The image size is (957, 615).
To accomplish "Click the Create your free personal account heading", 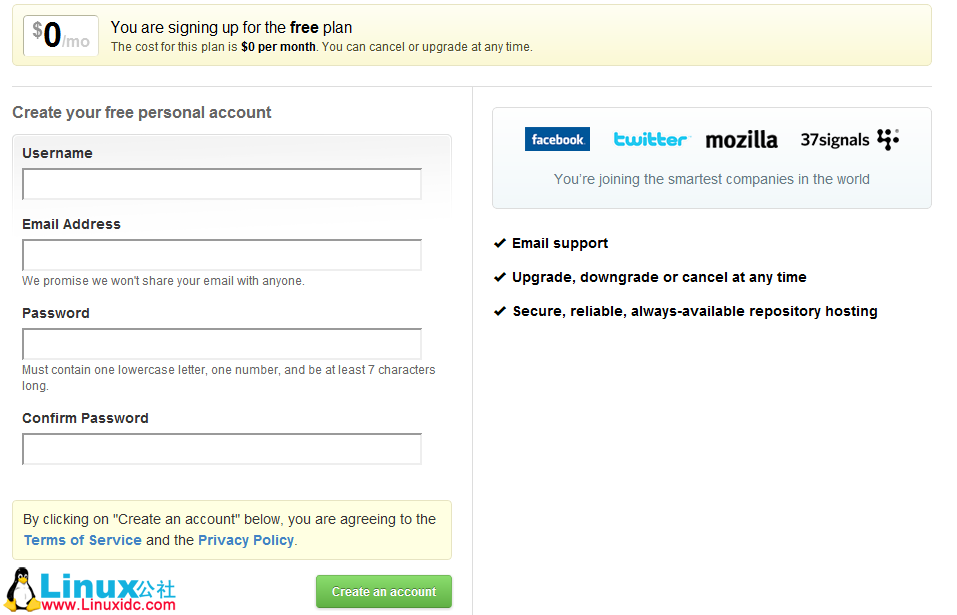I will tap(142, 112).
